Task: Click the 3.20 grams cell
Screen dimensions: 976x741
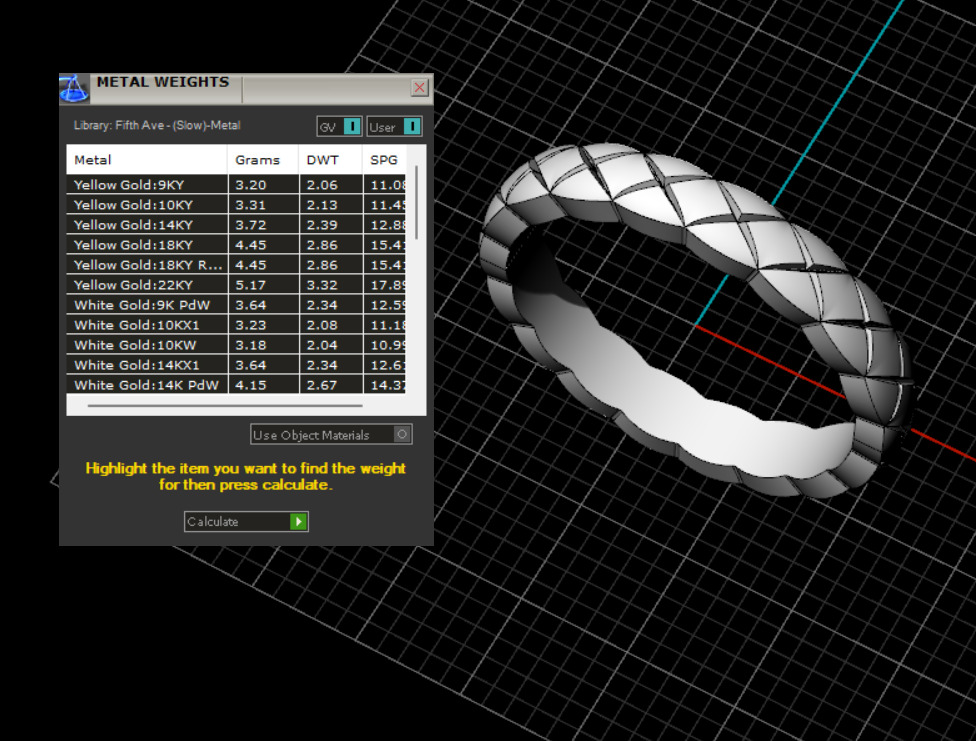Action: pos(263,184)
